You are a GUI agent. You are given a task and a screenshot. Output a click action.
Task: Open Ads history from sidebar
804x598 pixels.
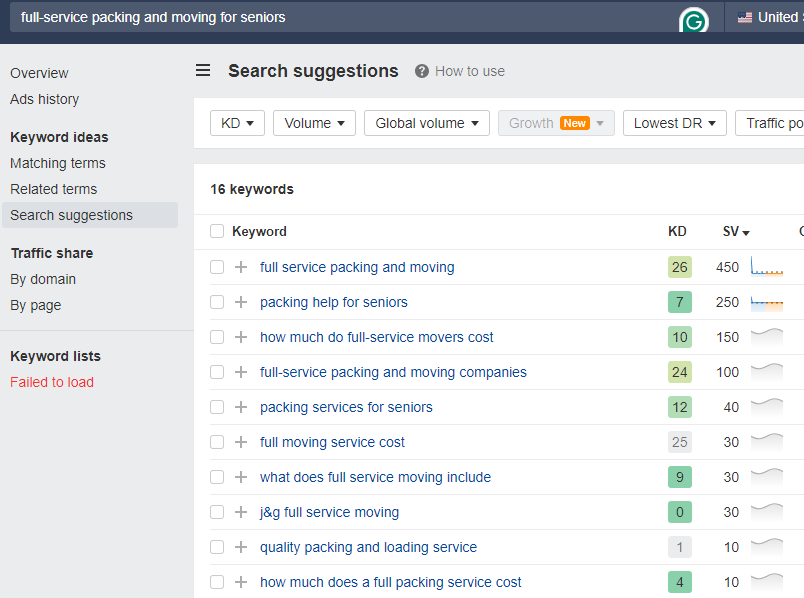pos(45,99)
